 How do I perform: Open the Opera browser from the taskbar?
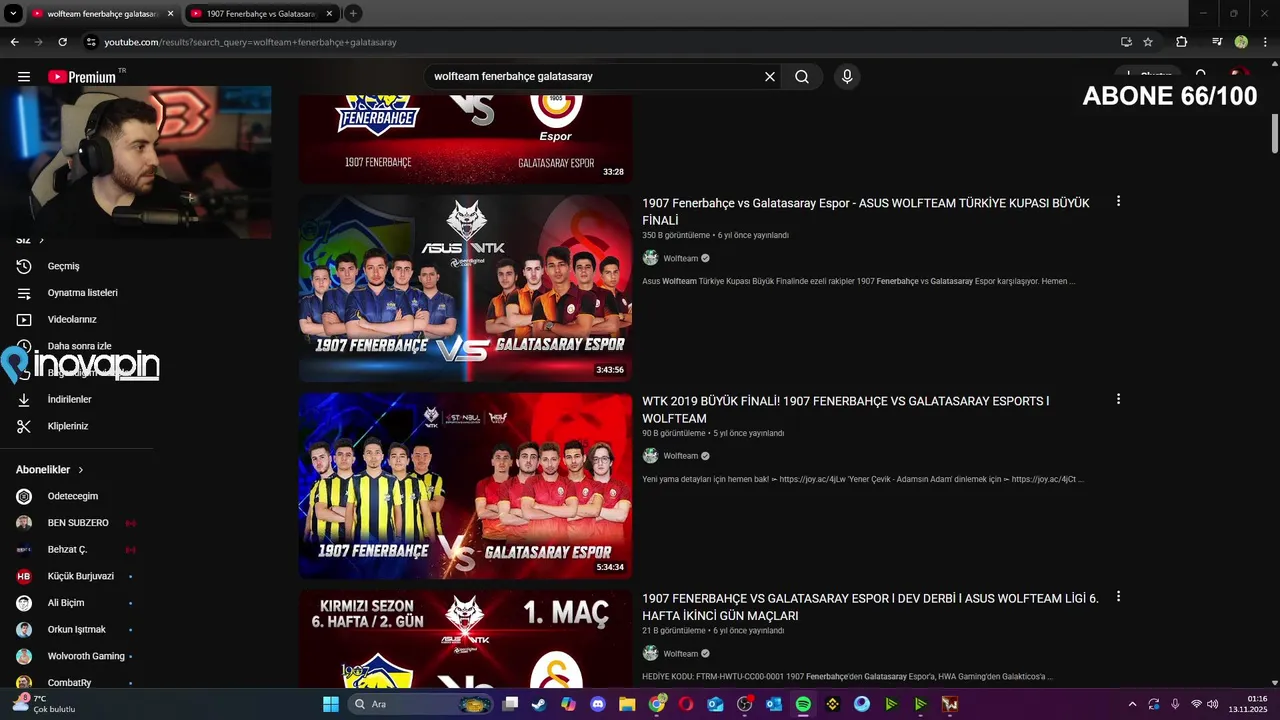click(686, 704)
